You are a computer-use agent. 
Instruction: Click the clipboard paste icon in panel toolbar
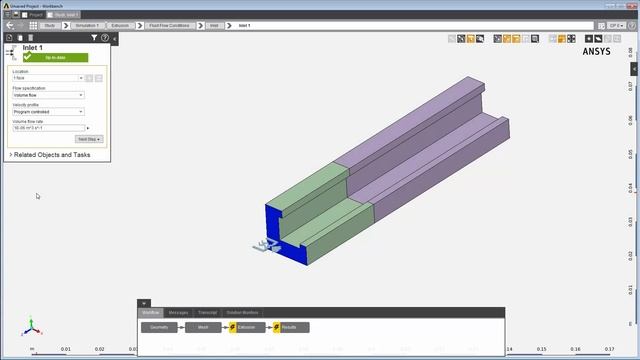[x=20, y=38]
